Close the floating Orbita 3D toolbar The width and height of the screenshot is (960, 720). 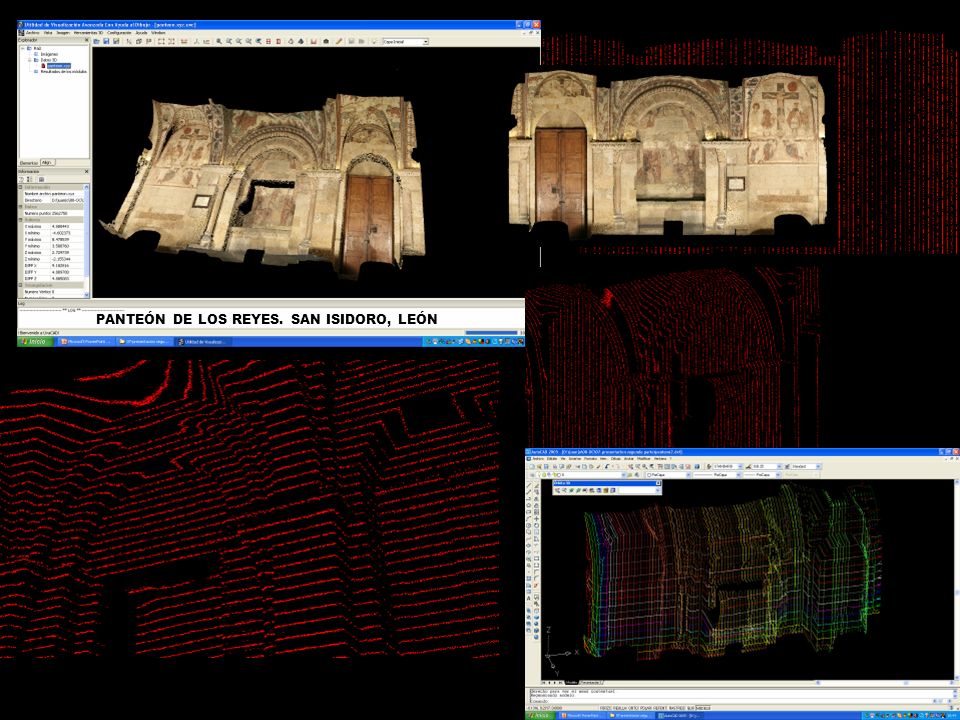[x=658, y=483]
